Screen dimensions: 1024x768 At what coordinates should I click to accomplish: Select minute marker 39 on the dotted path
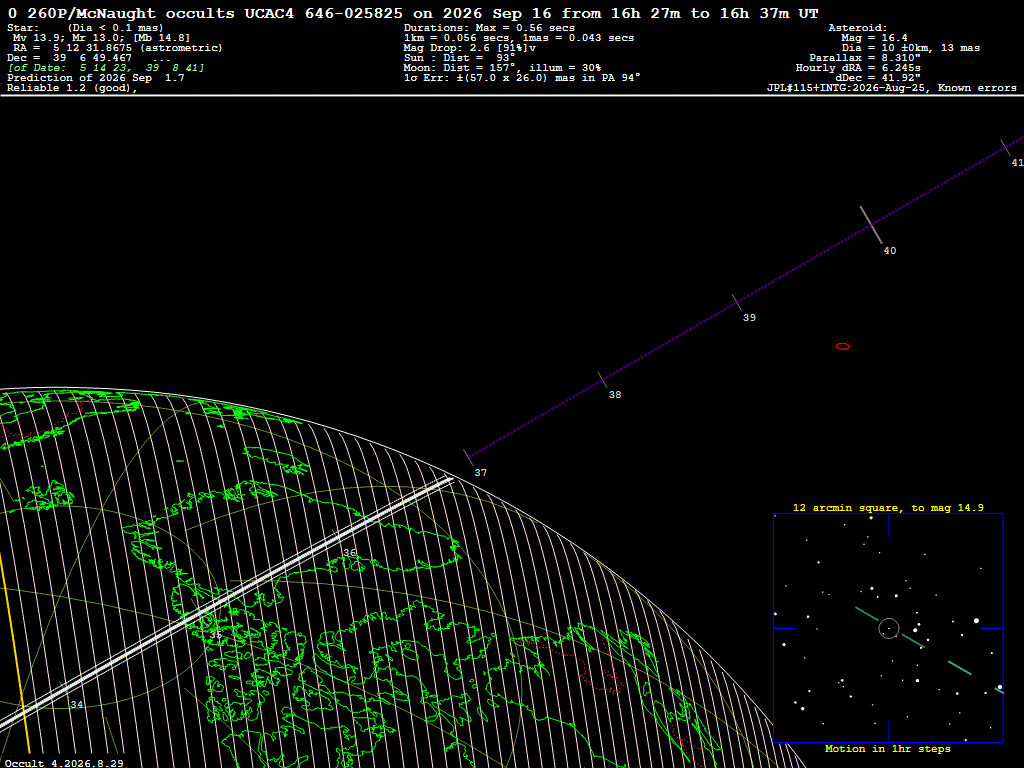click(749, 318)
